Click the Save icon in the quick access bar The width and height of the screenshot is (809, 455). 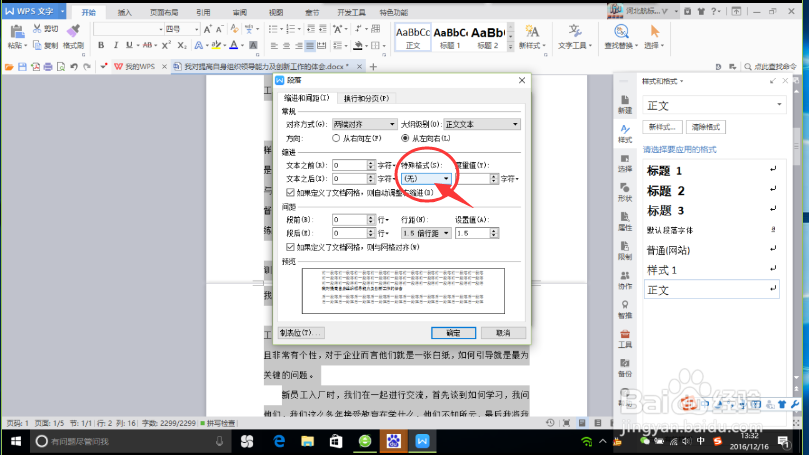coord(22,67)
